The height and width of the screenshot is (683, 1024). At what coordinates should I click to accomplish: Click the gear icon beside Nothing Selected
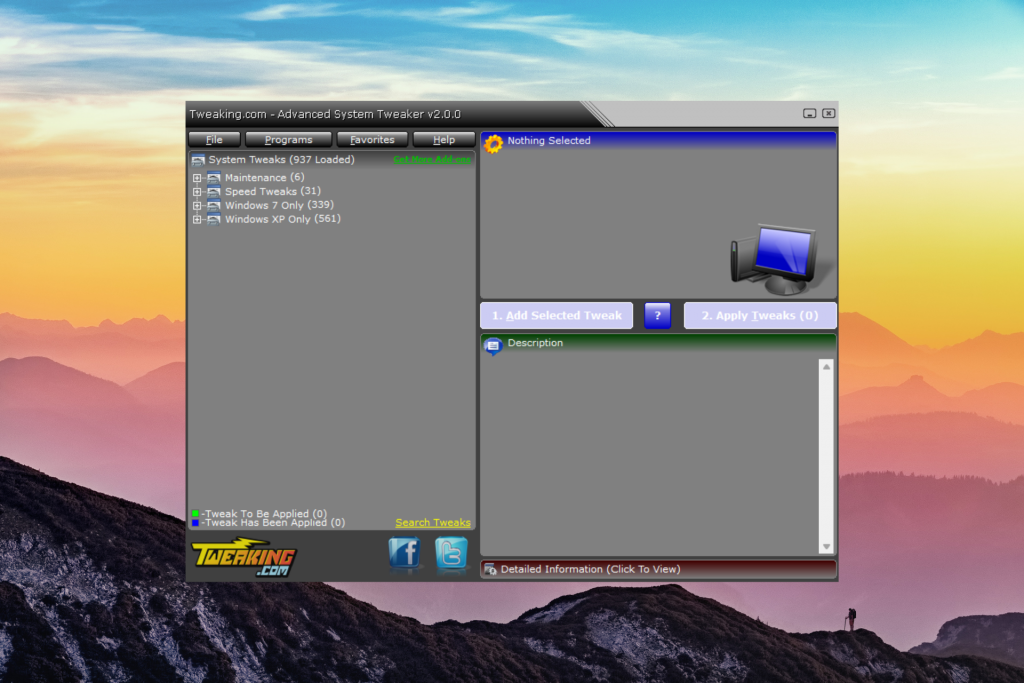click(x=494, y=143)
